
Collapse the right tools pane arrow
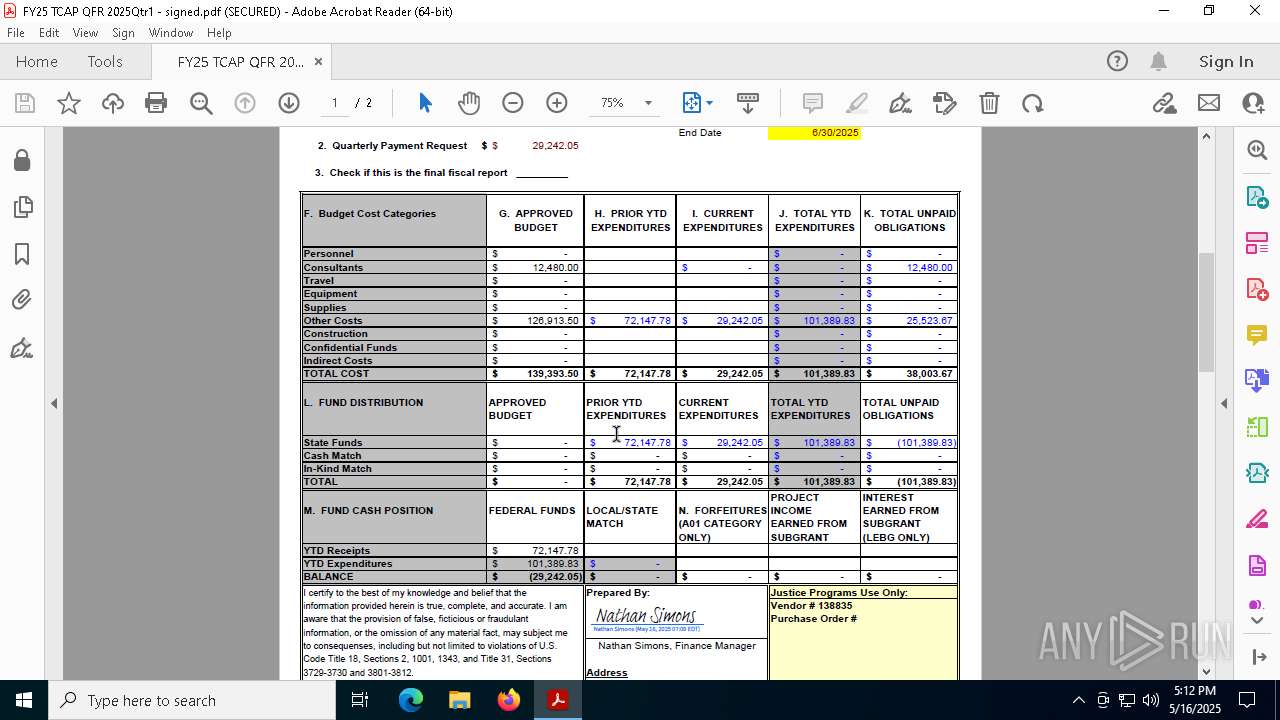(x=1224, y=403)
